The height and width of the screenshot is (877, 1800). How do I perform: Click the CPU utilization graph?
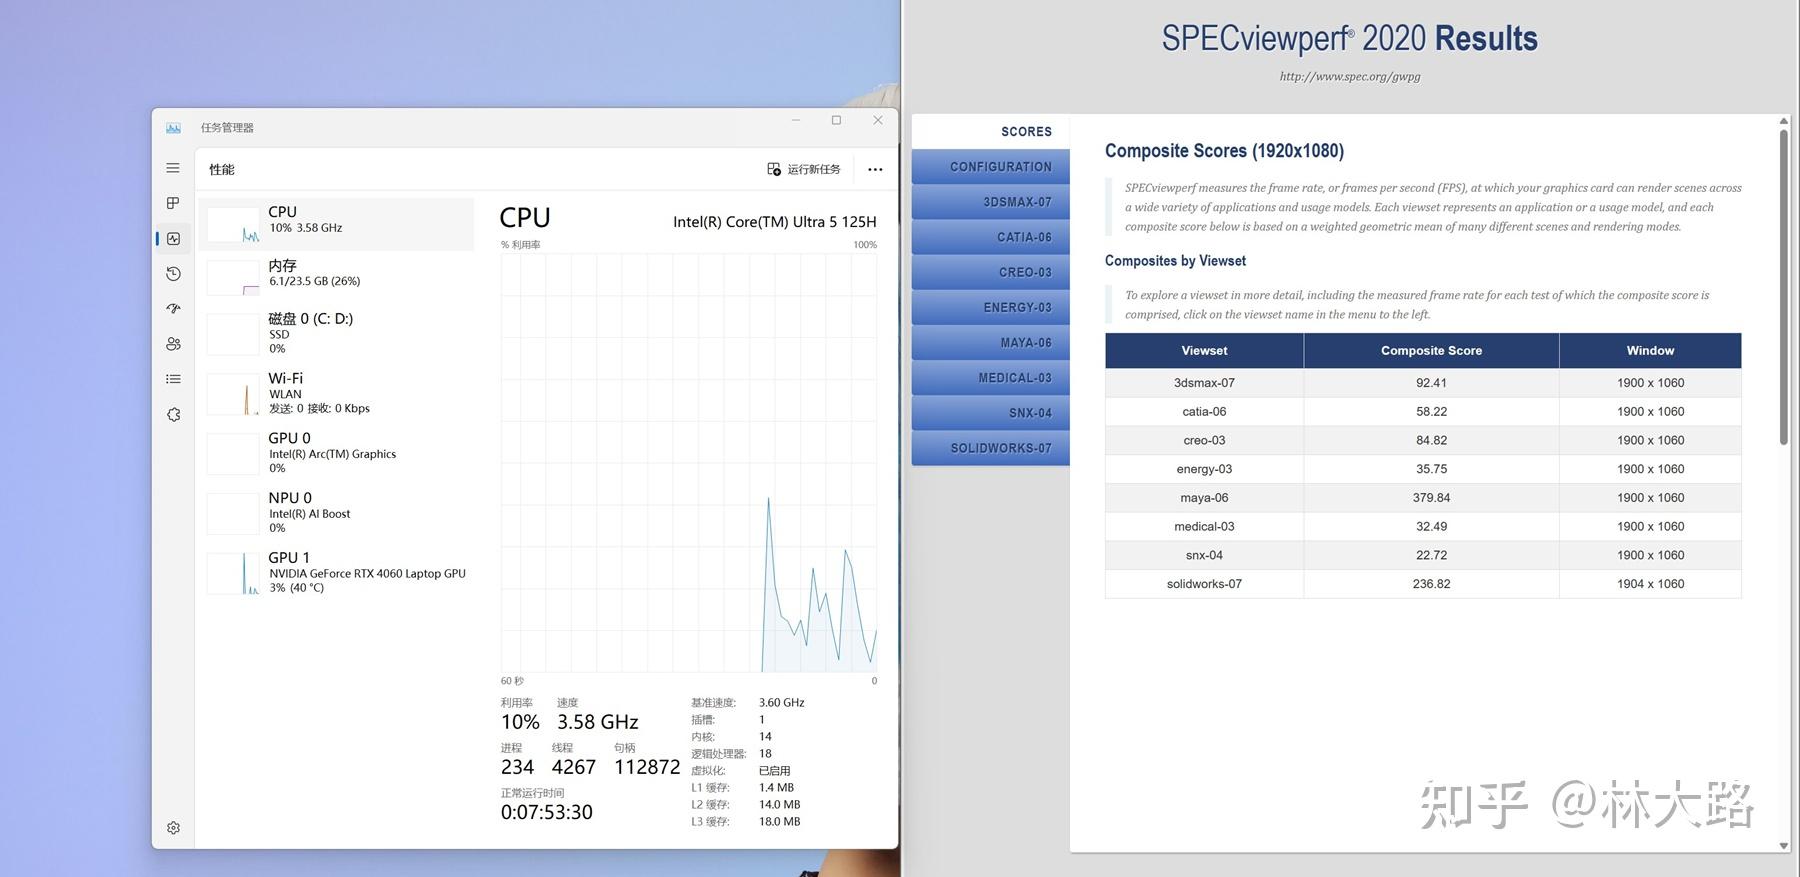689,463
